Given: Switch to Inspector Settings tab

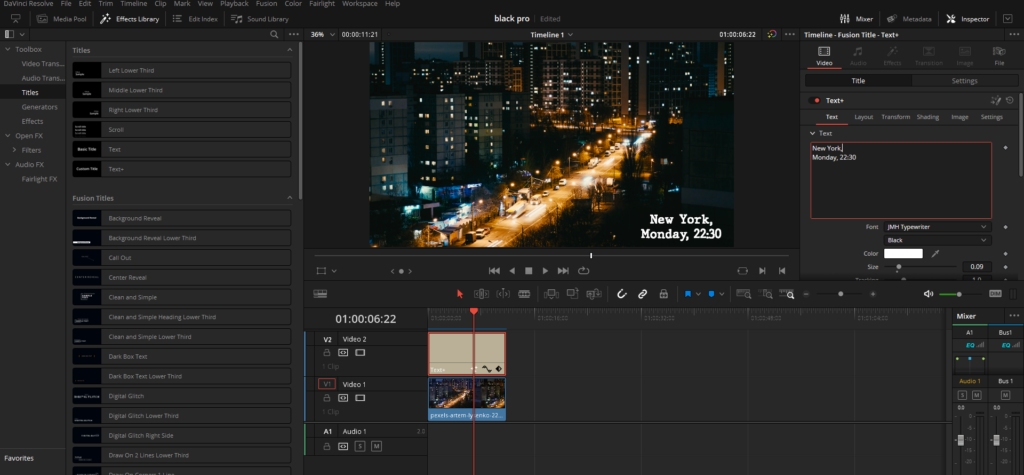Looking at the screenshot, I should (x=964, y=81).
